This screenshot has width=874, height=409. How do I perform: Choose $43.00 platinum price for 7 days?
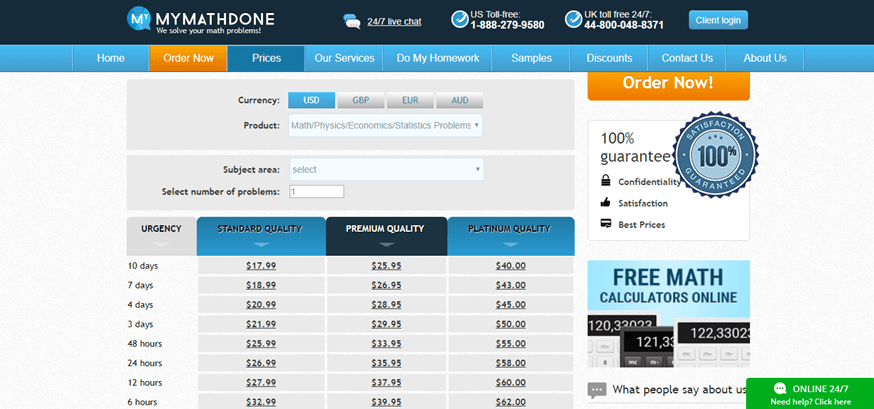coord(511,285)
